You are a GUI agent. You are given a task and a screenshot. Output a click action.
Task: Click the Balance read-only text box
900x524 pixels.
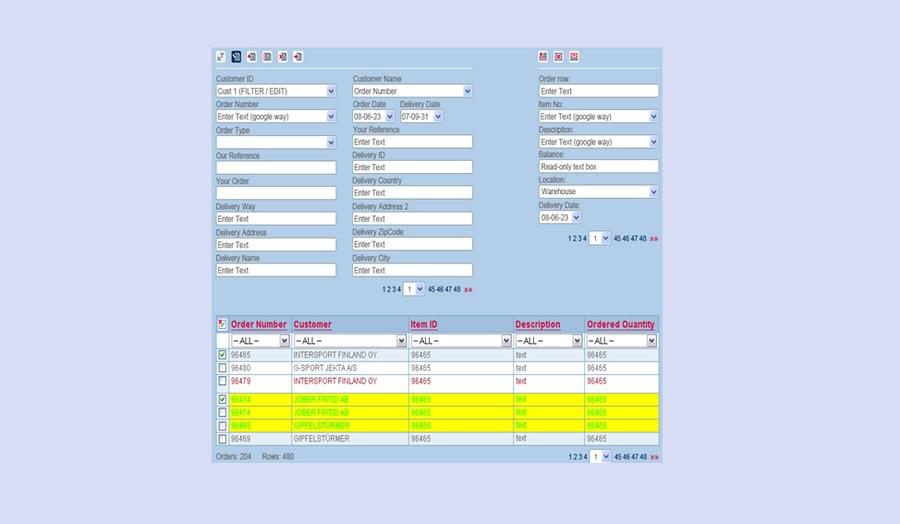click(599, 166)
